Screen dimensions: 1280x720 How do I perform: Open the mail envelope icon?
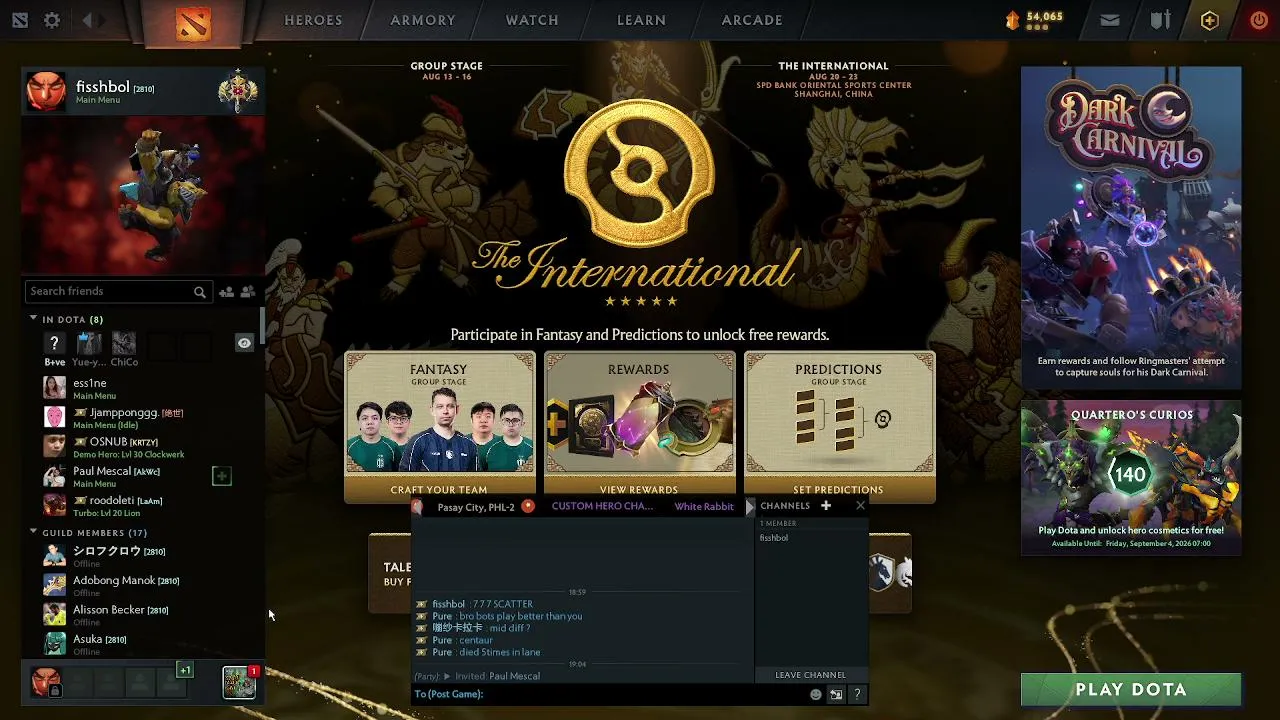1109,20
